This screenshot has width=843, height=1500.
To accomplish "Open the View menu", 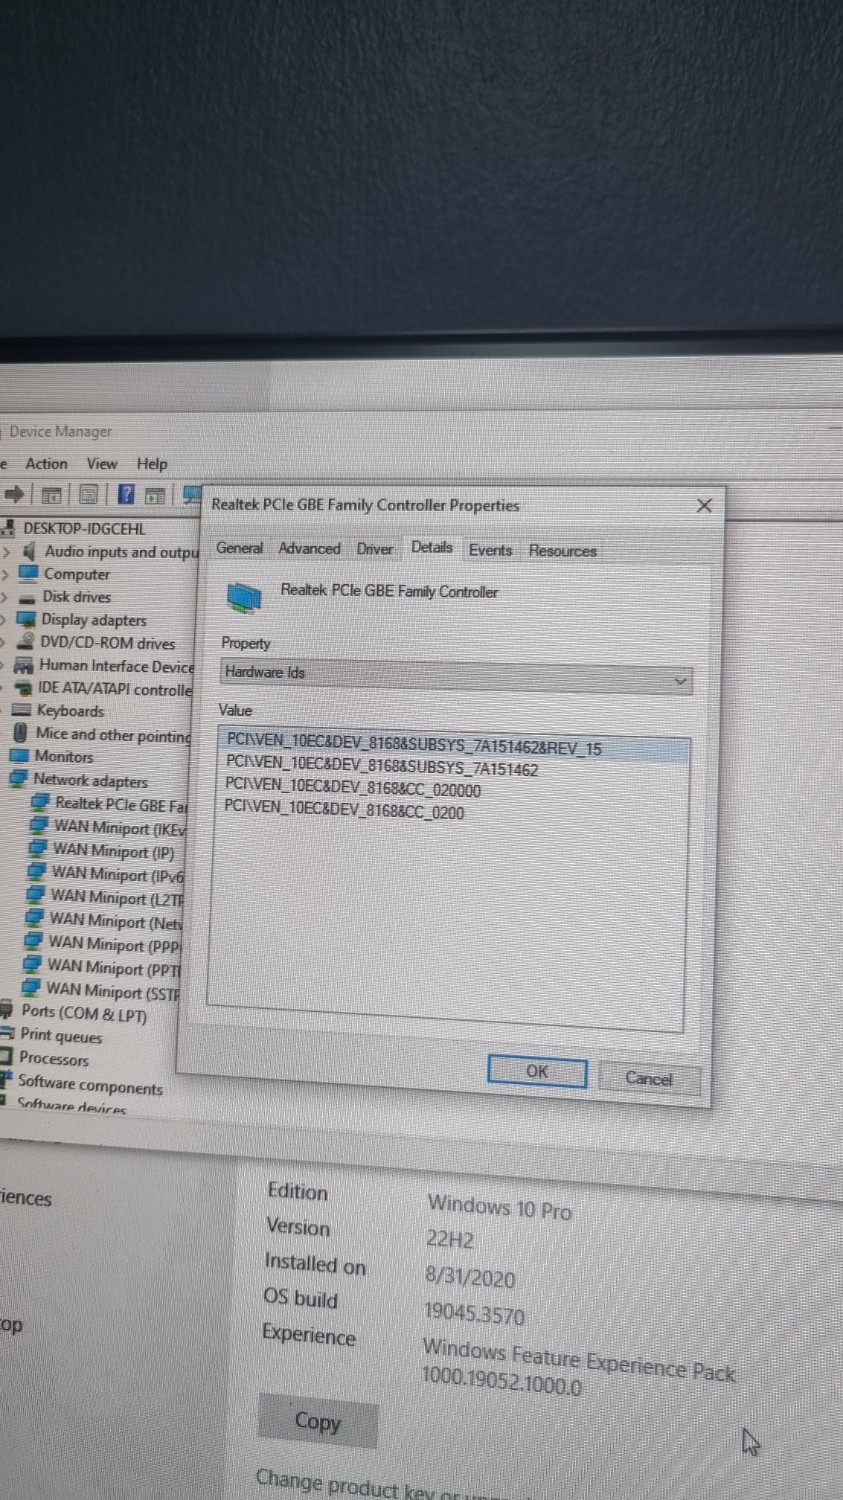I will point(101,464).
